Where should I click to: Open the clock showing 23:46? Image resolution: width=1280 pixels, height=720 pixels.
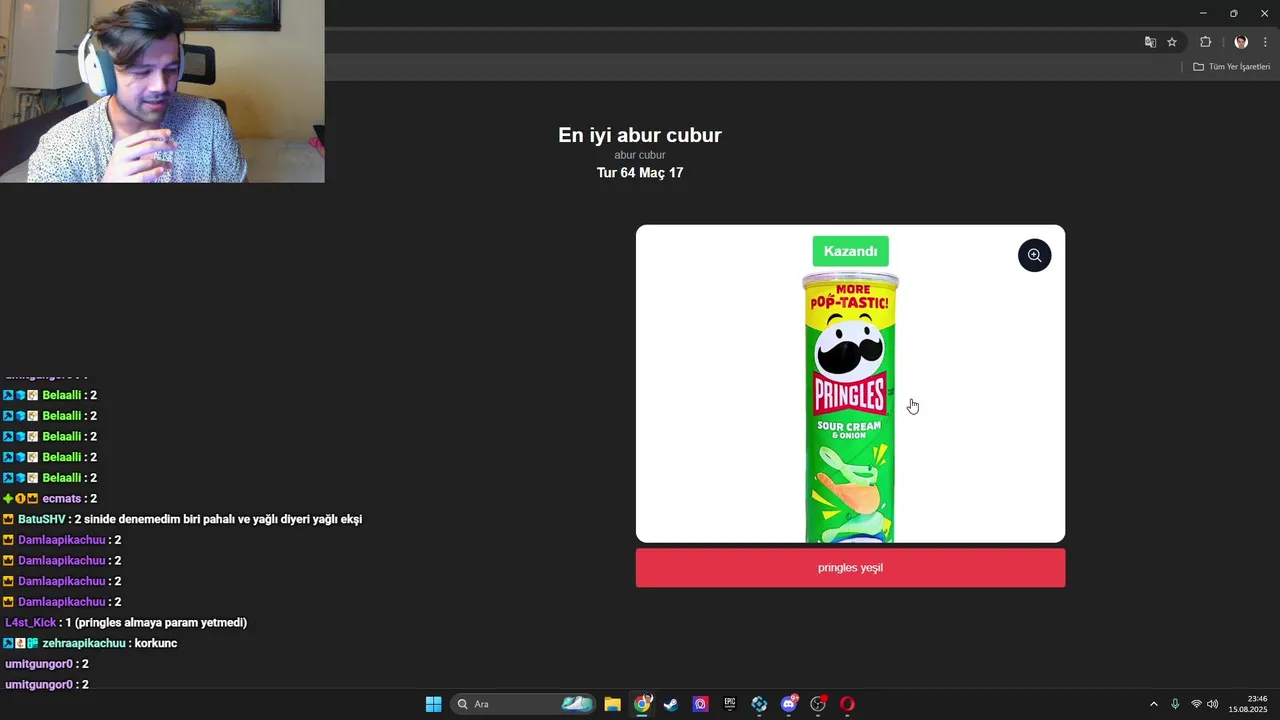pyautogui.click(x=1248, y=704)
